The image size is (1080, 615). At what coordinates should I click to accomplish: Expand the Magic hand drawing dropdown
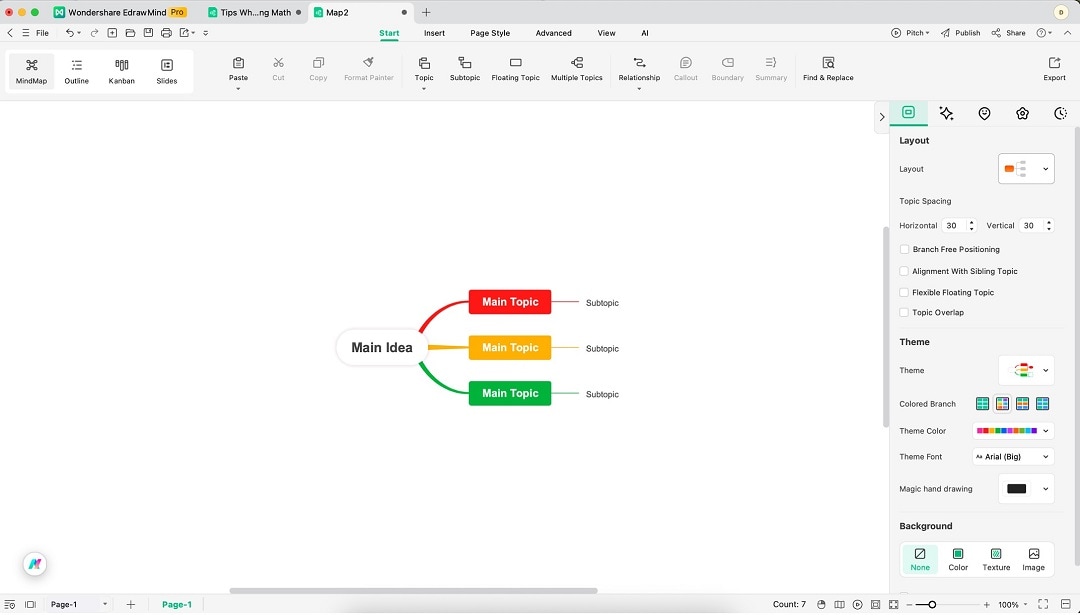pos(1027,488)
